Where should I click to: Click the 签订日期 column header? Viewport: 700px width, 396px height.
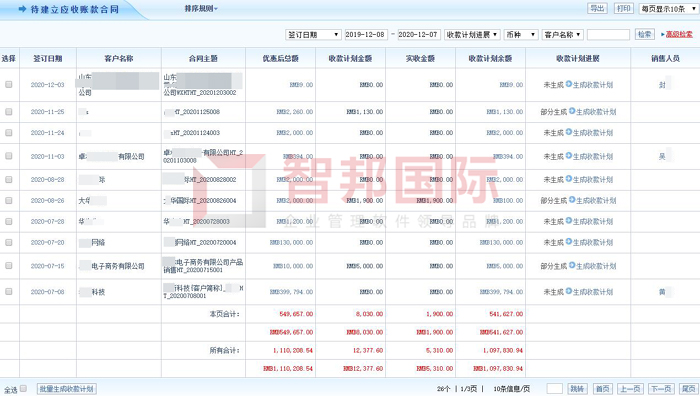tap(48, 58)
